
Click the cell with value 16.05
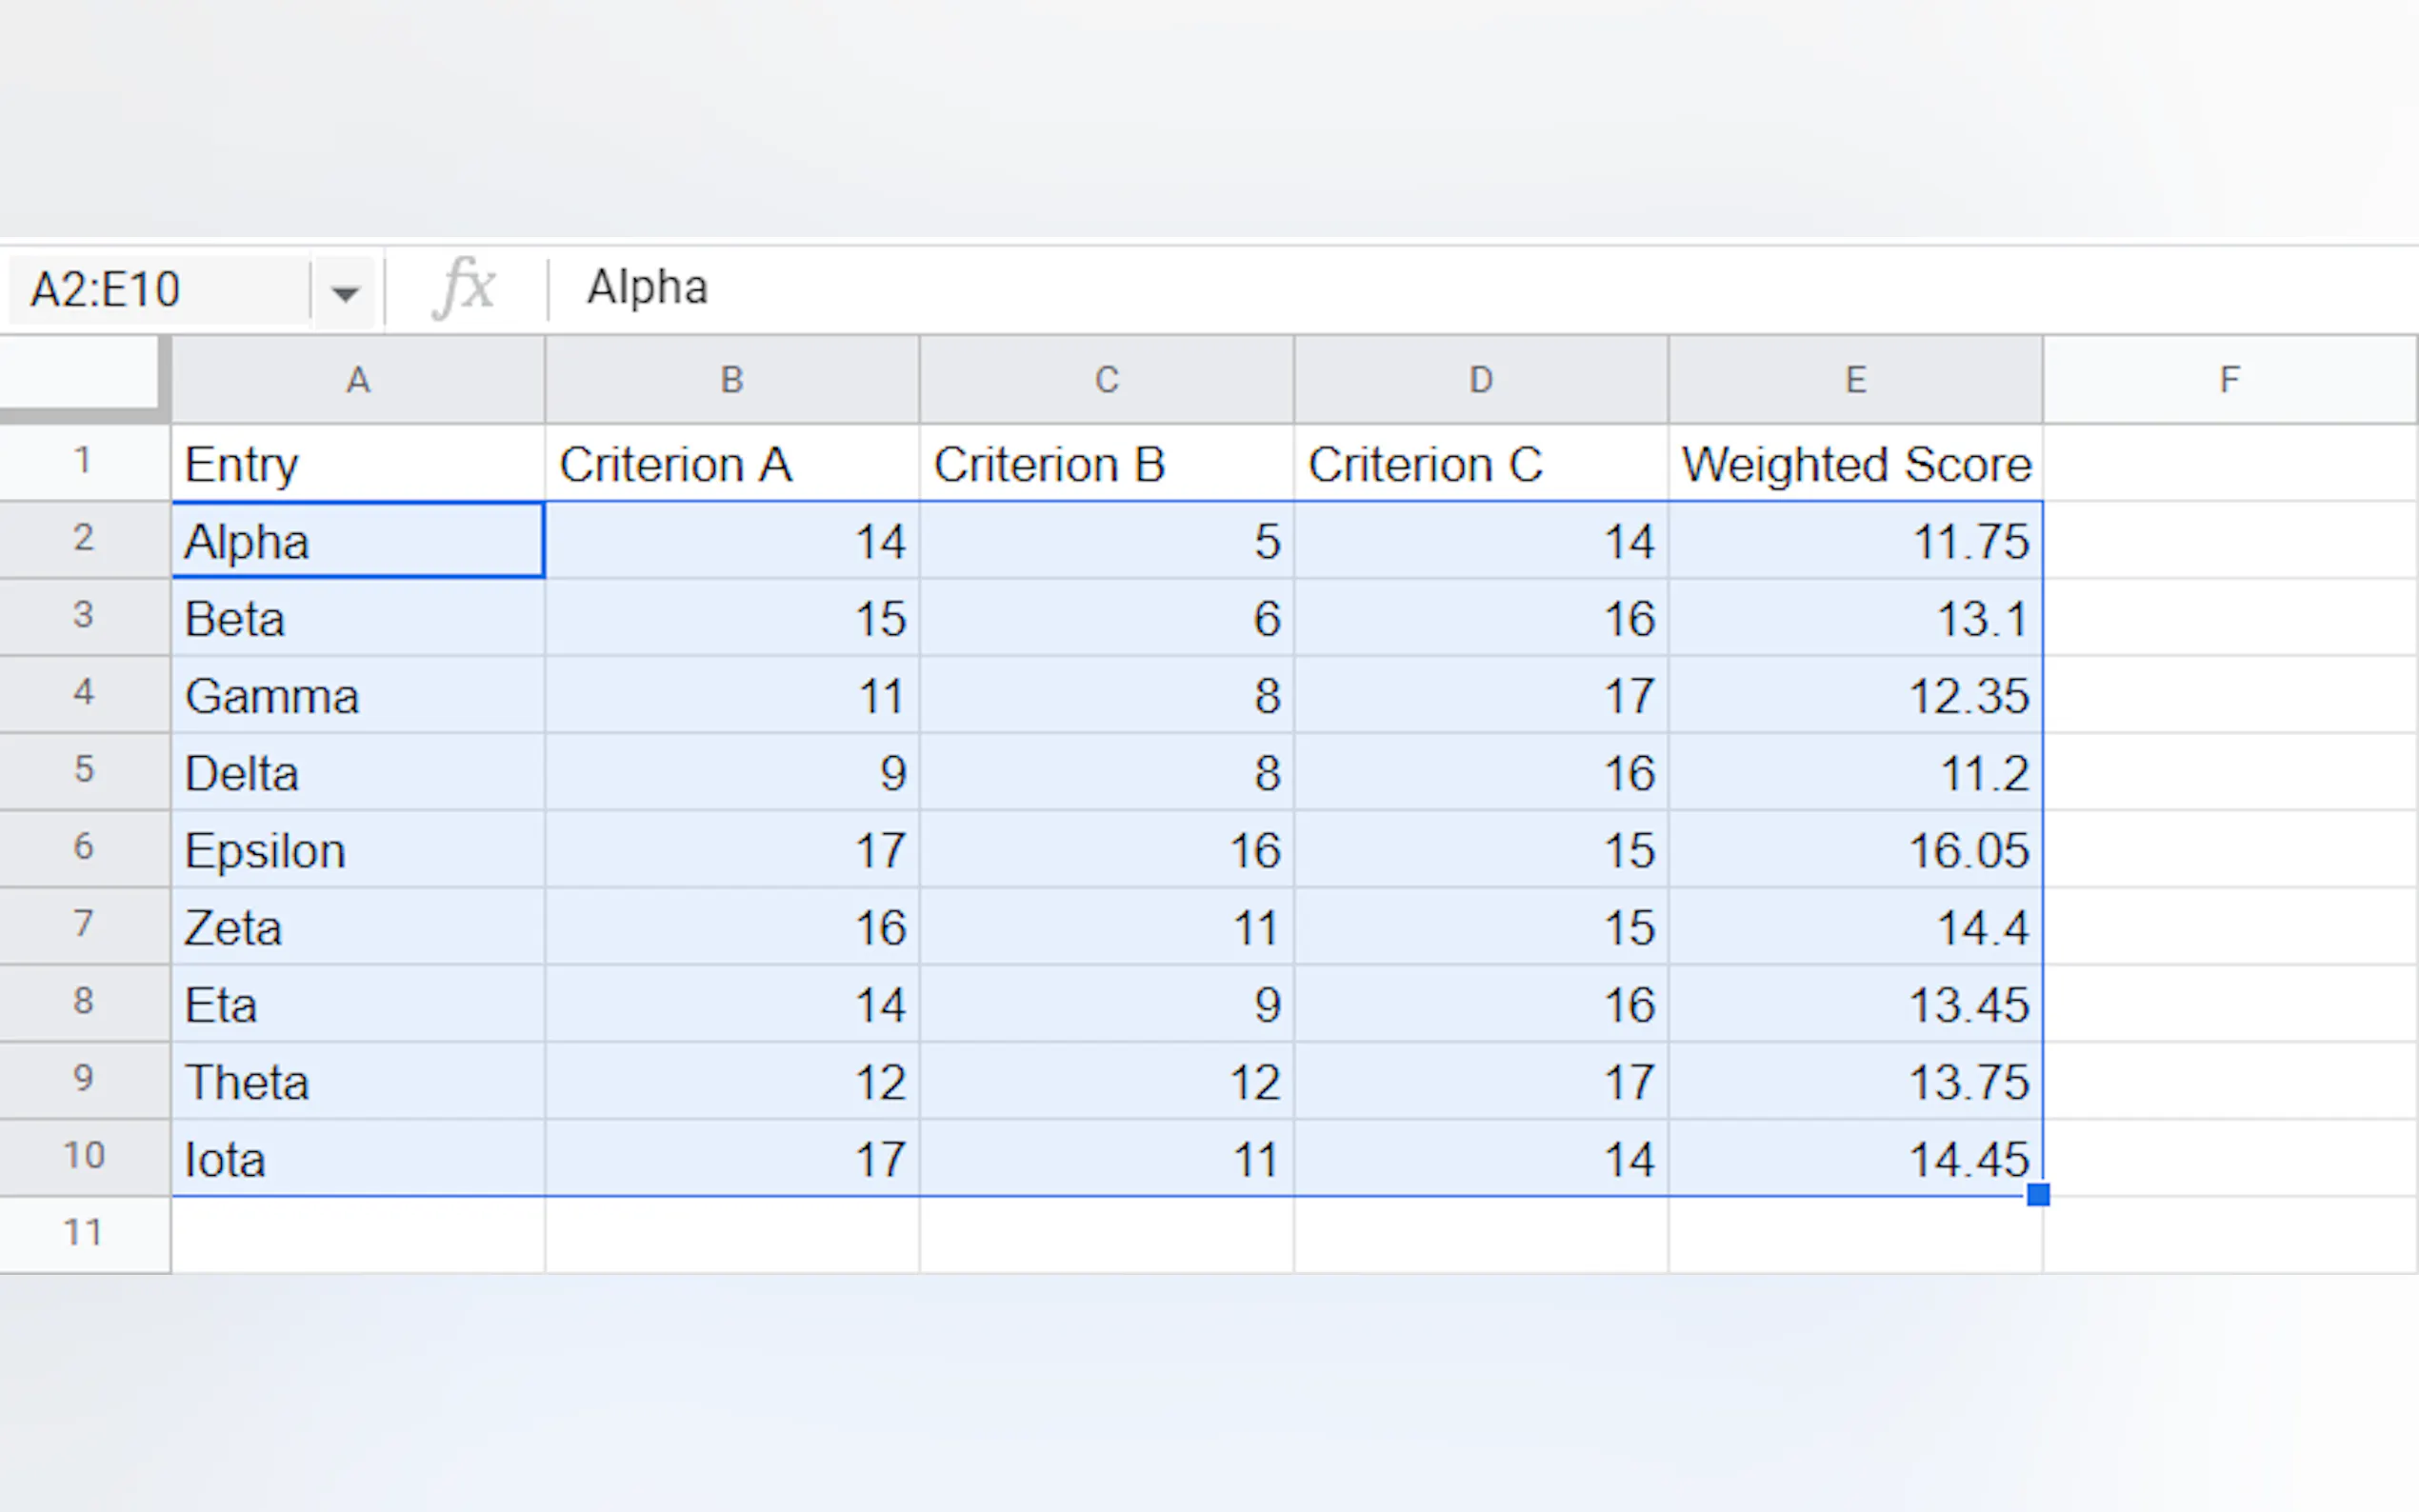(1855, 850)
